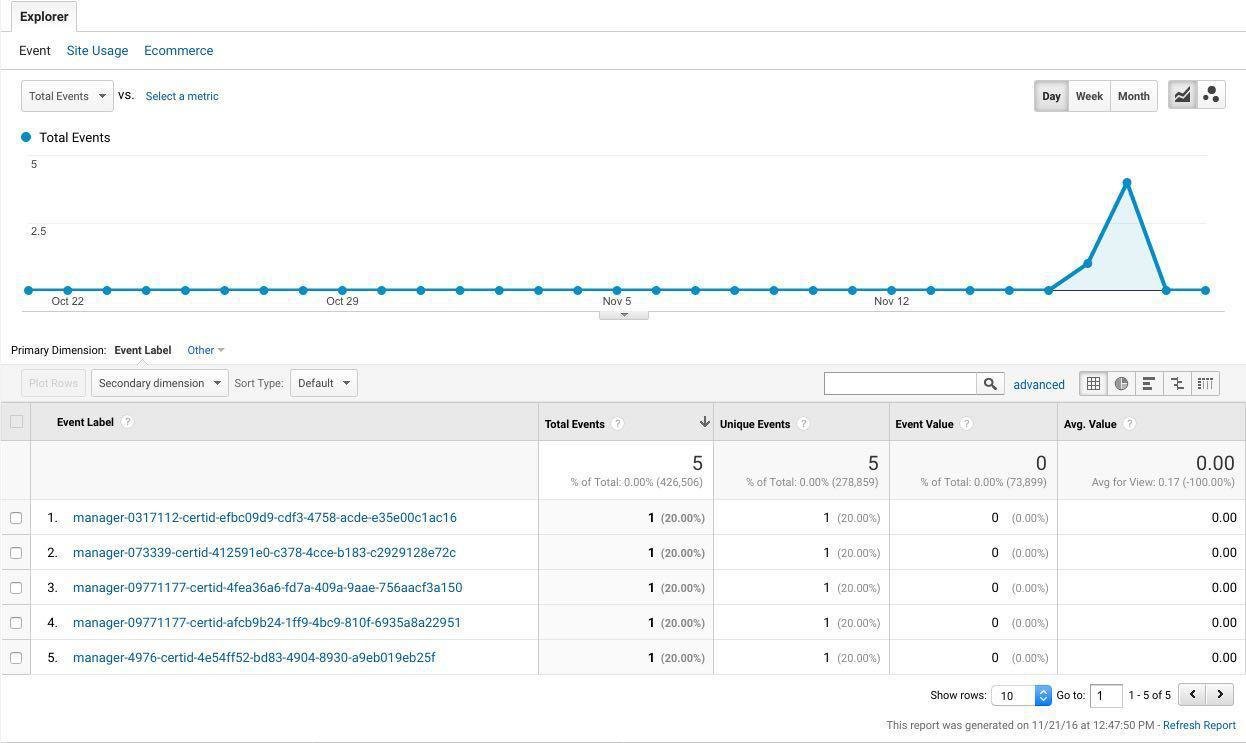
Task: Select the performance bar view icon
Action: [1149, 383]
